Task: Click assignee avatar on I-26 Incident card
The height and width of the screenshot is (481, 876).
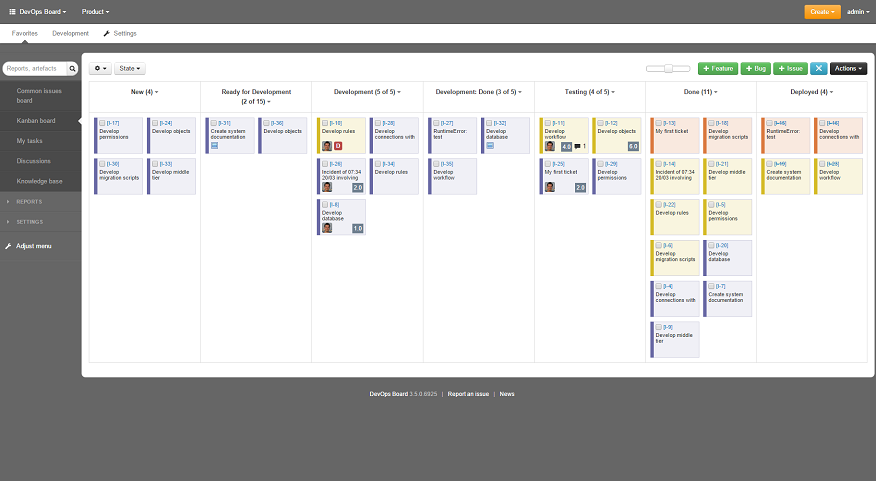Action: point(327,187)
